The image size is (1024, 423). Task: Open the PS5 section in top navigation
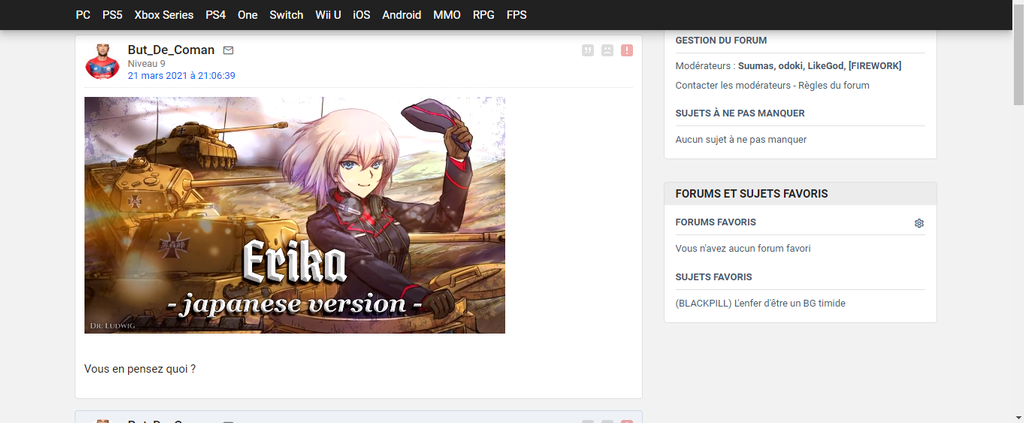click(x=112, y=14)
